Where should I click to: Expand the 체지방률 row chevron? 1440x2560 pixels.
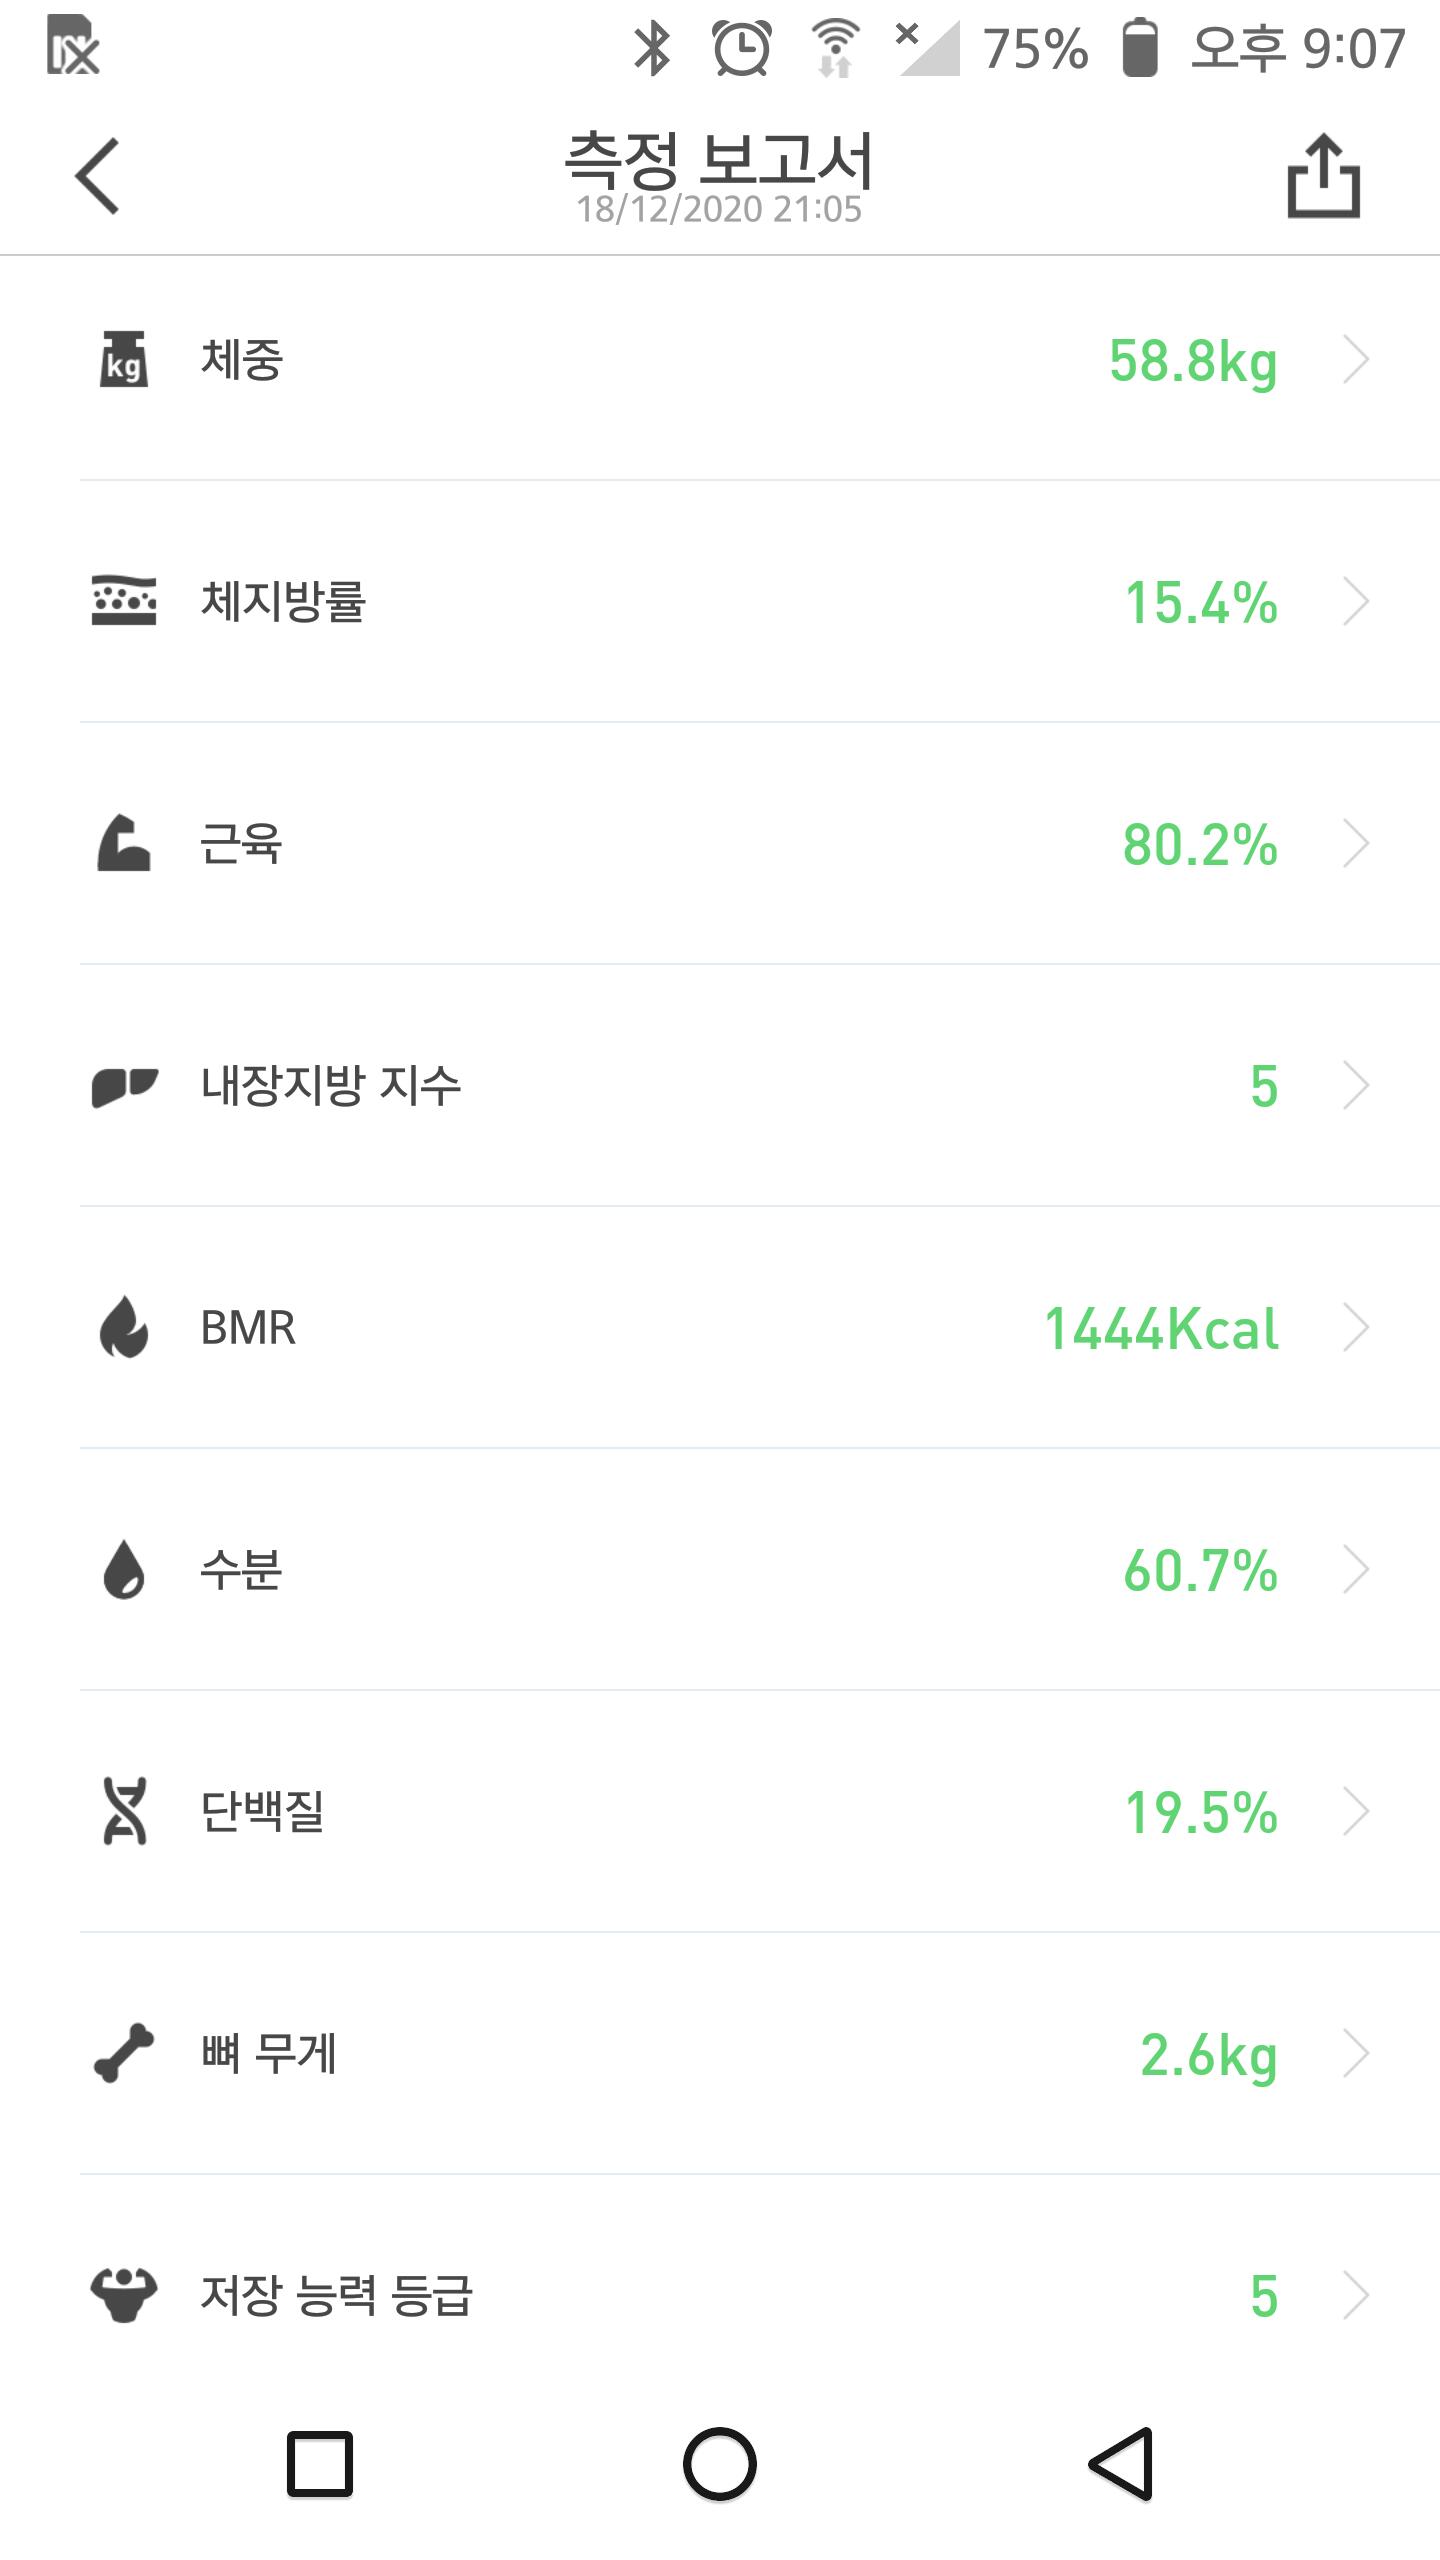click(x=1356, y=602)
